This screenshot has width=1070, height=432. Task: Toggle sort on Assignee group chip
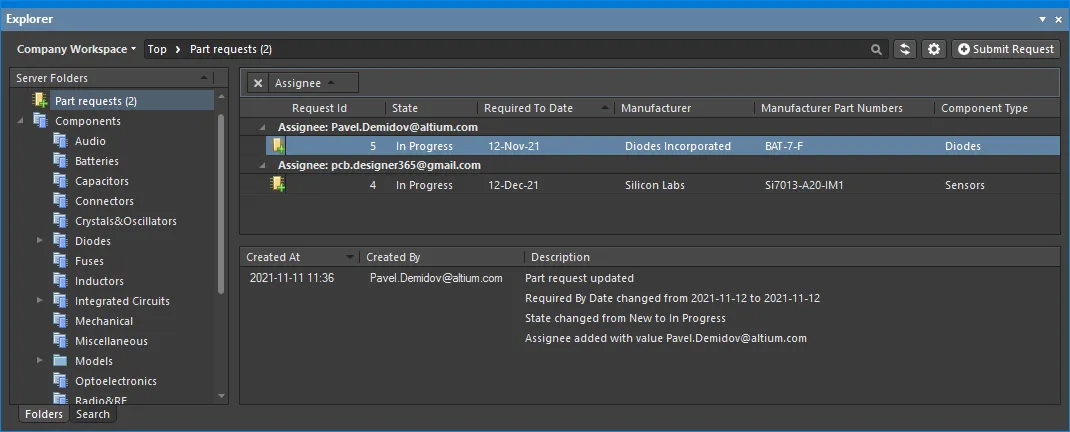[x=313, y=83]
